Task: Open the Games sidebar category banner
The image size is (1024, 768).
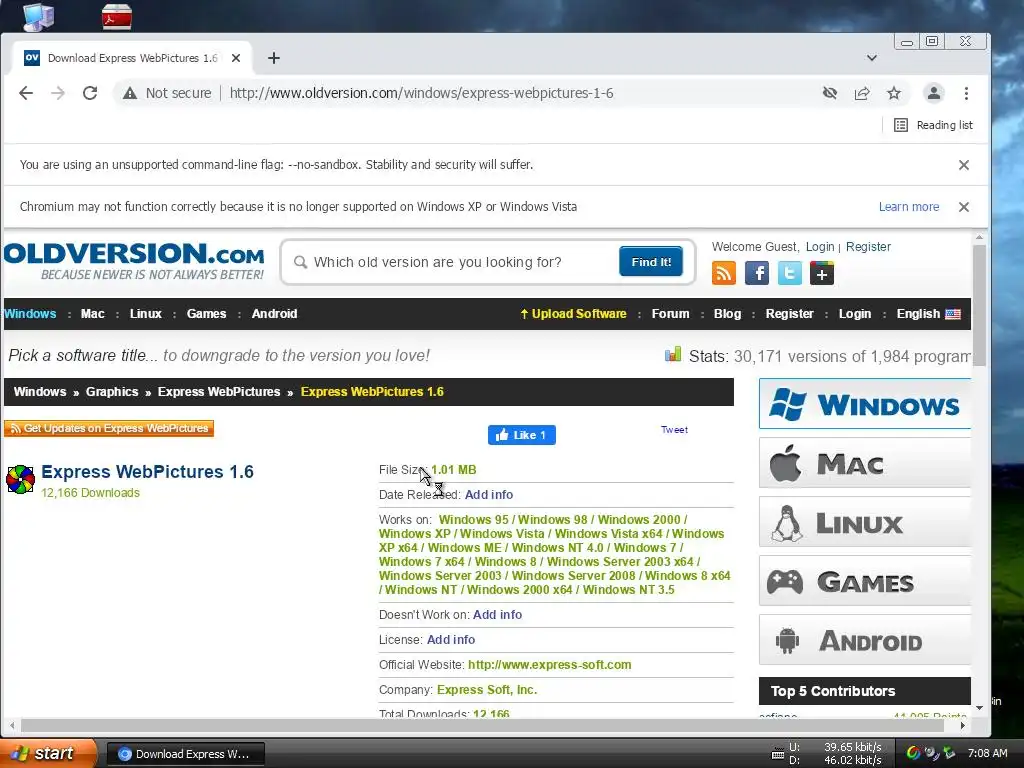Action: point(865,581)
